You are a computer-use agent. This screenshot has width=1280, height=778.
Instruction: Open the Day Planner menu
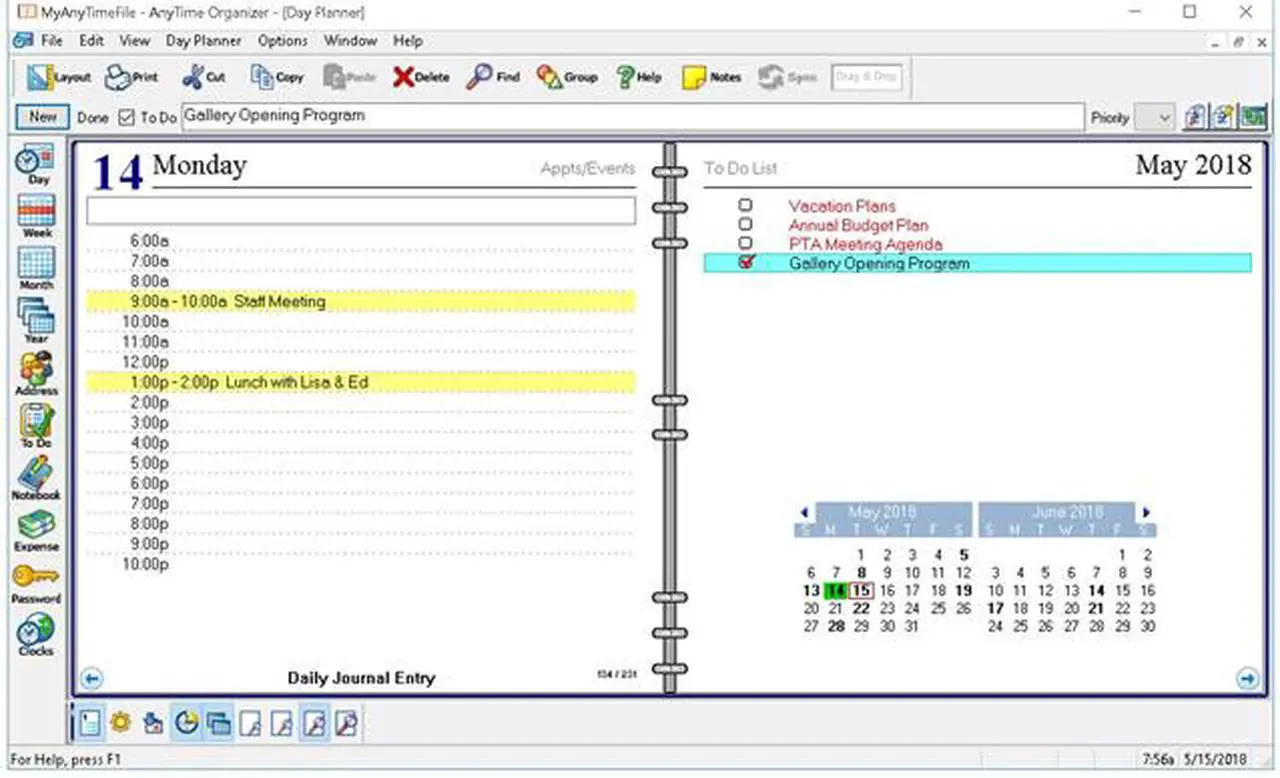point(204,41)
